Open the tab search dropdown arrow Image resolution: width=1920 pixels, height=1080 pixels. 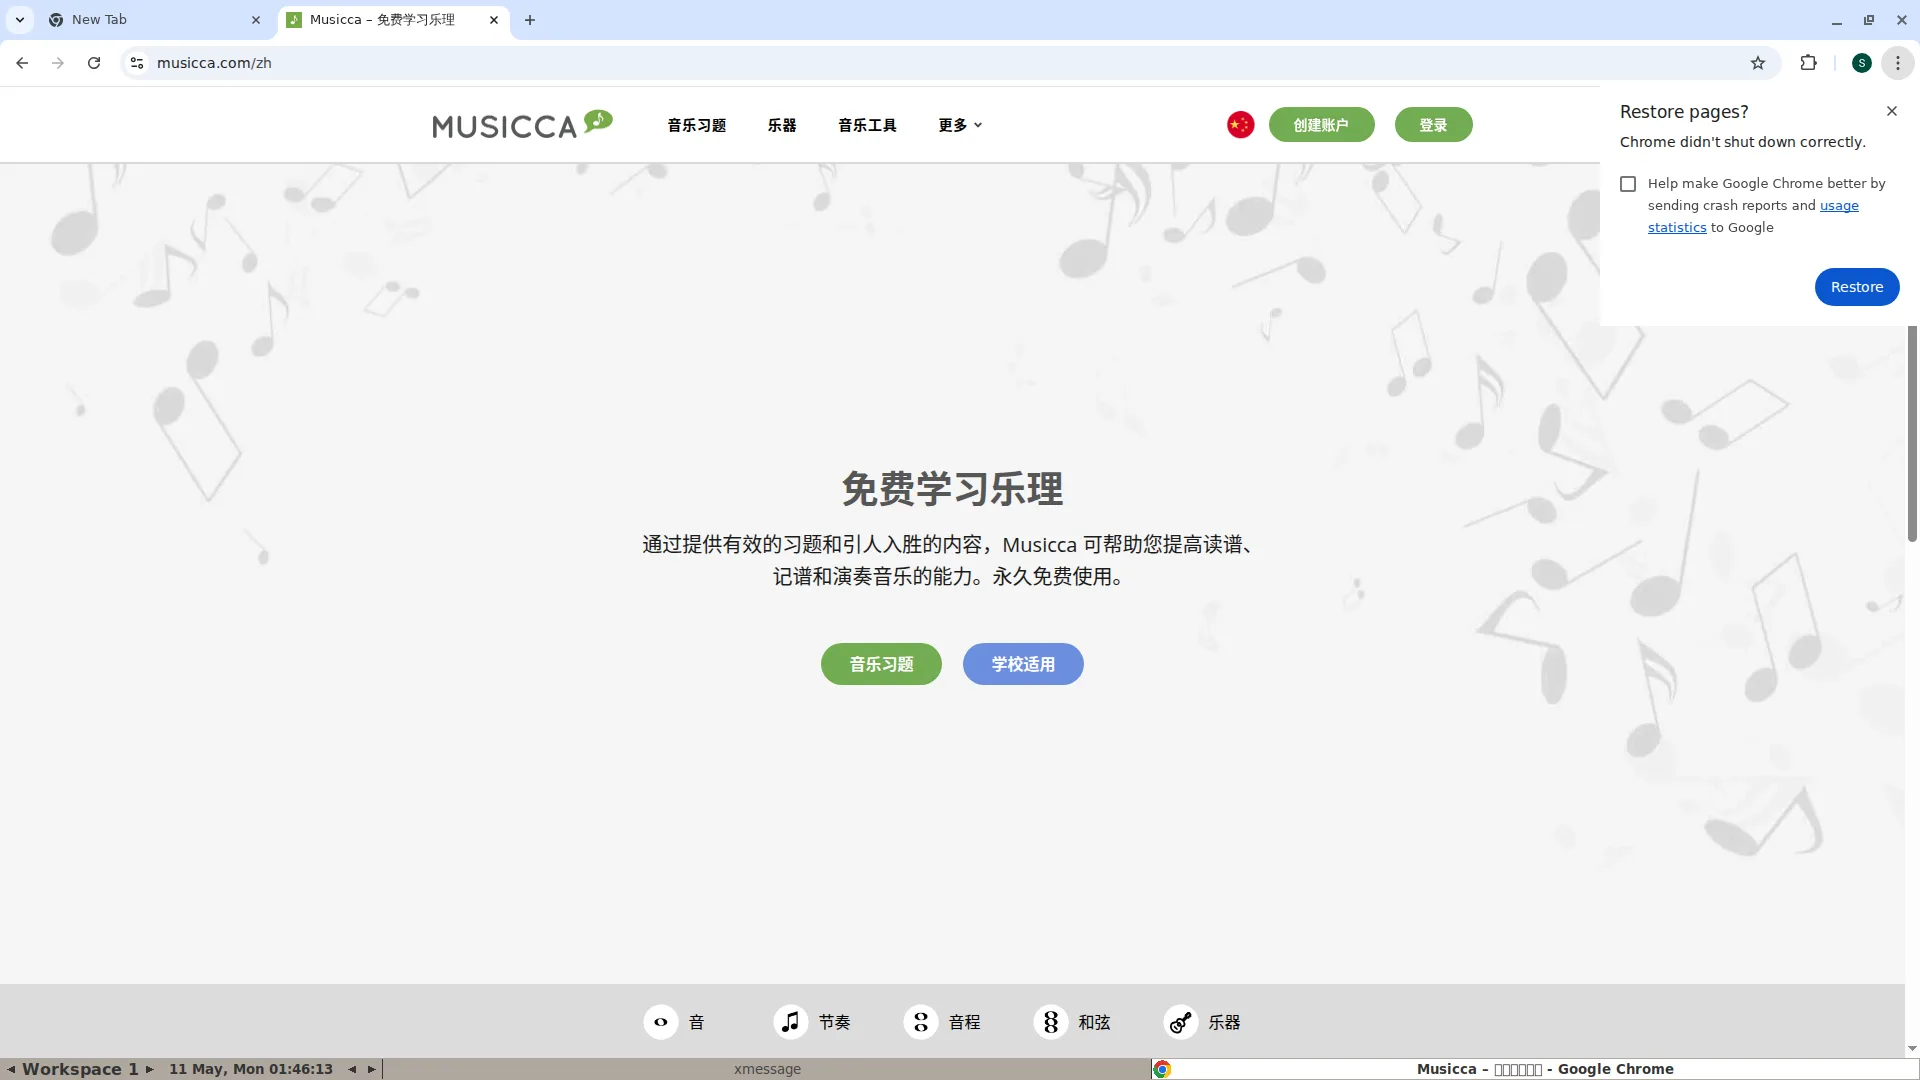pyautogui.click(x=20, y=20)
